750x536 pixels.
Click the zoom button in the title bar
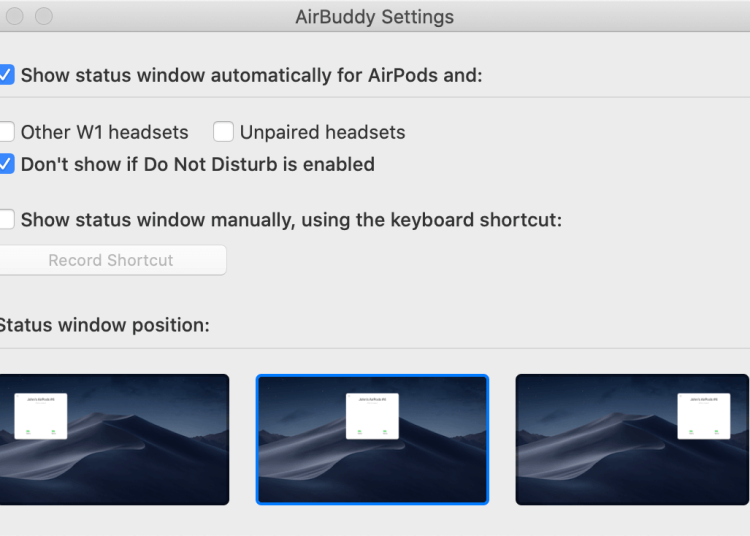tap(43, 17)
